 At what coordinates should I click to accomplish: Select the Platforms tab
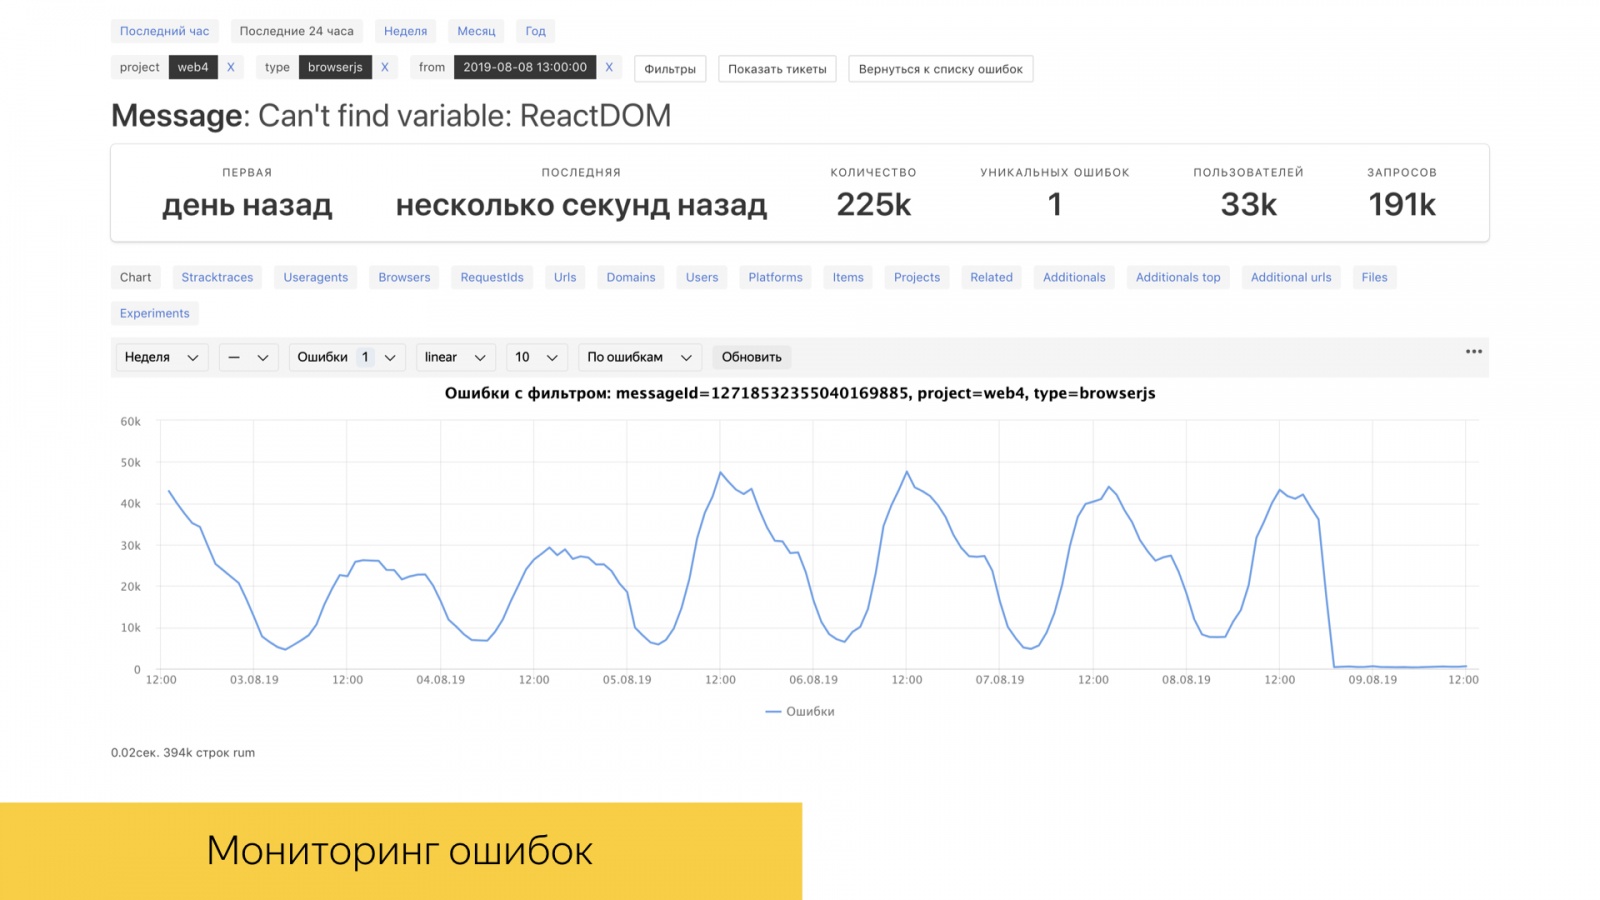(x=774, y=277)
